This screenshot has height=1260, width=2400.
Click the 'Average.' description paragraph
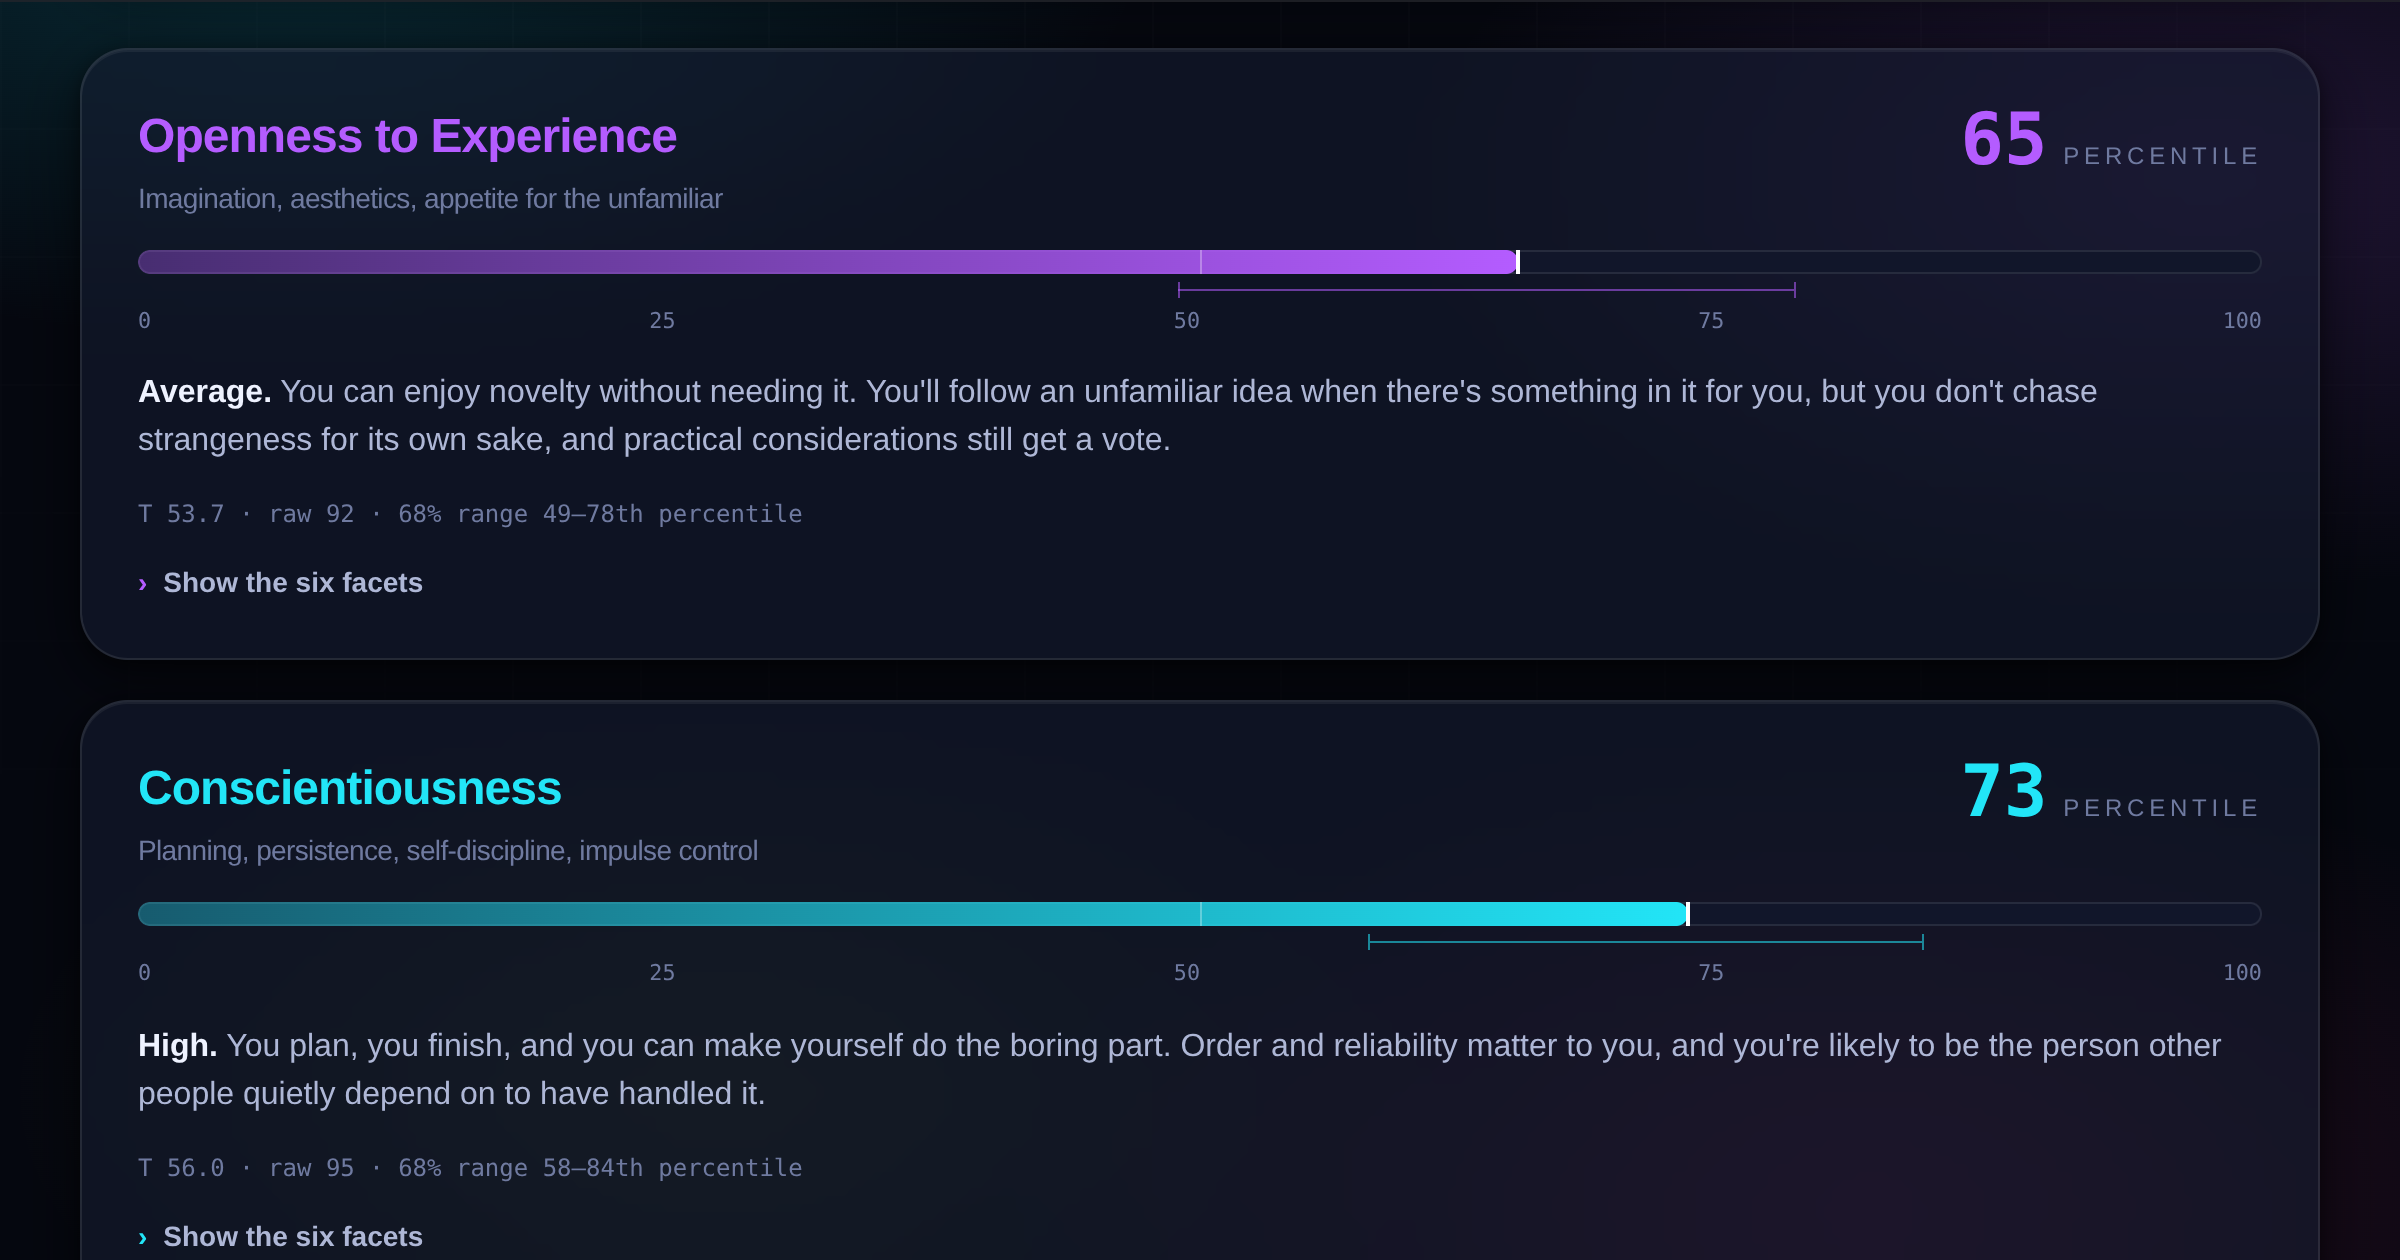(1118, 415)
